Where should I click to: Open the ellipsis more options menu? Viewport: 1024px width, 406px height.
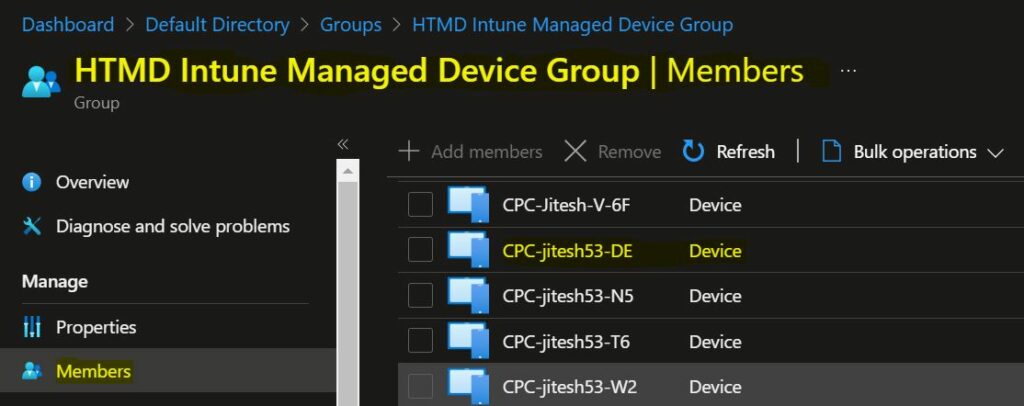(848, 70)
